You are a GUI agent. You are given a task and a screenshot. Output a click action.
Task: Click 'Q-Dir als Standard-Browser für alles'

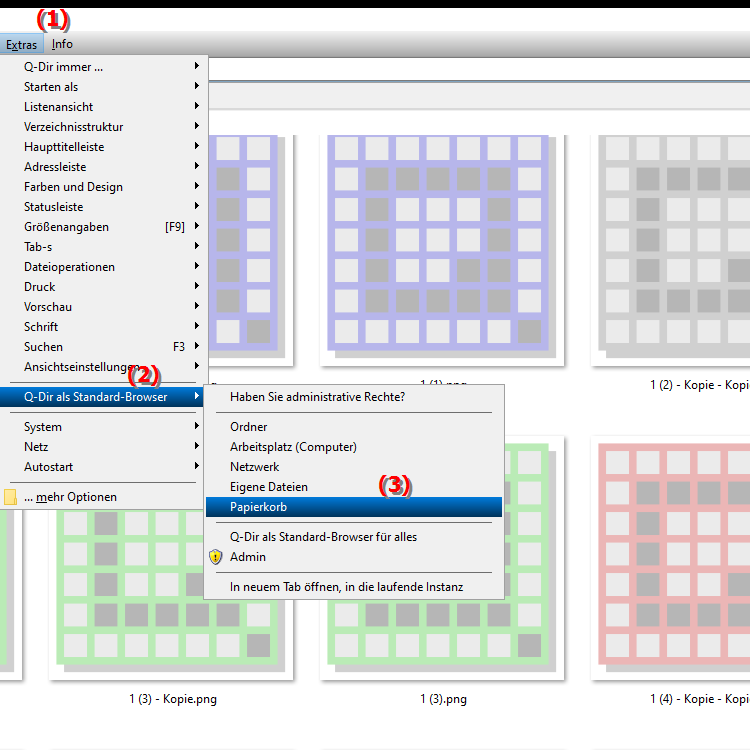point(354,537)
